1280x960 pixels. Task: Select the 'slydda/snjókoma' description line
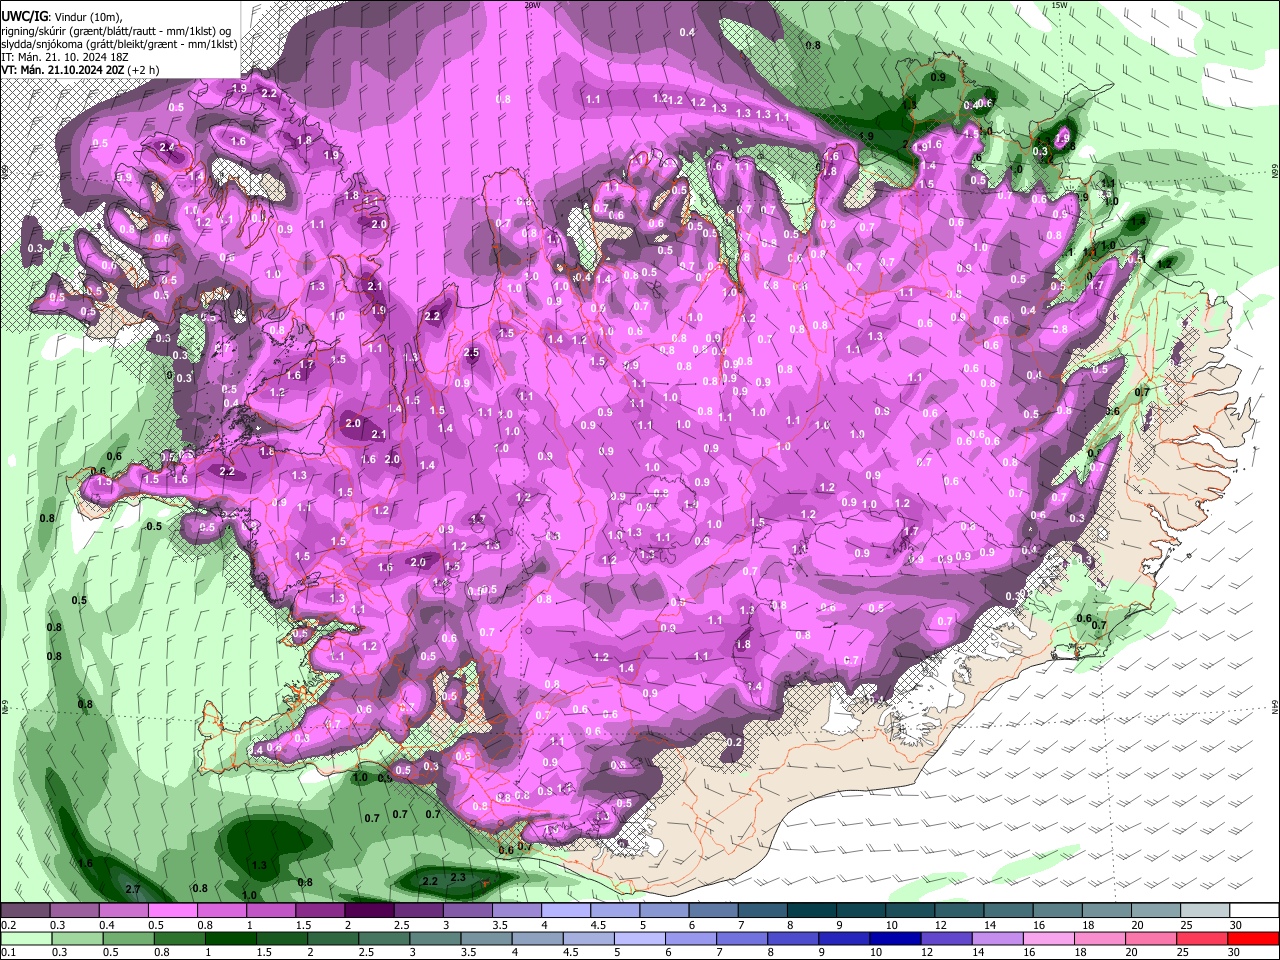pyautogui.click(x=119, y=44)
